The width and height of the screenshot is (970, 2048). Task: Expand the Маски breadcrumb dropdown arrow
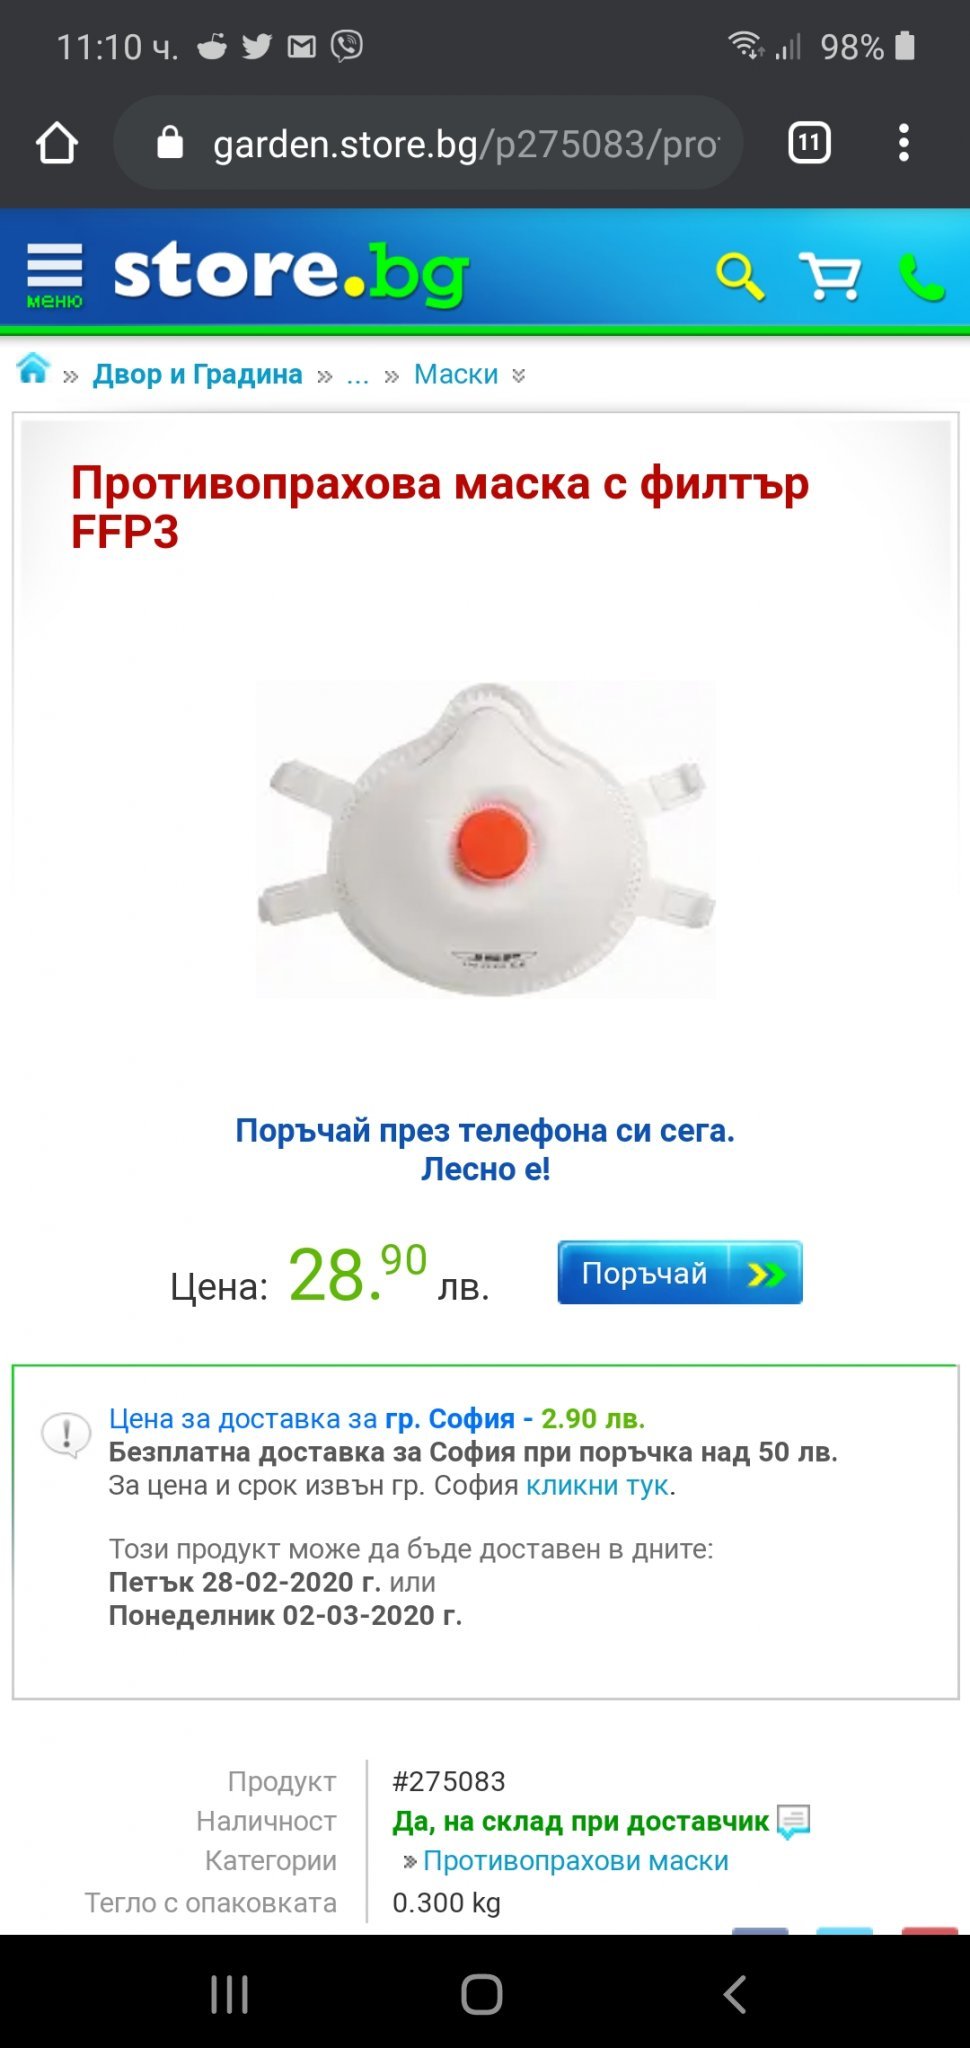click(x=518, y=376)
